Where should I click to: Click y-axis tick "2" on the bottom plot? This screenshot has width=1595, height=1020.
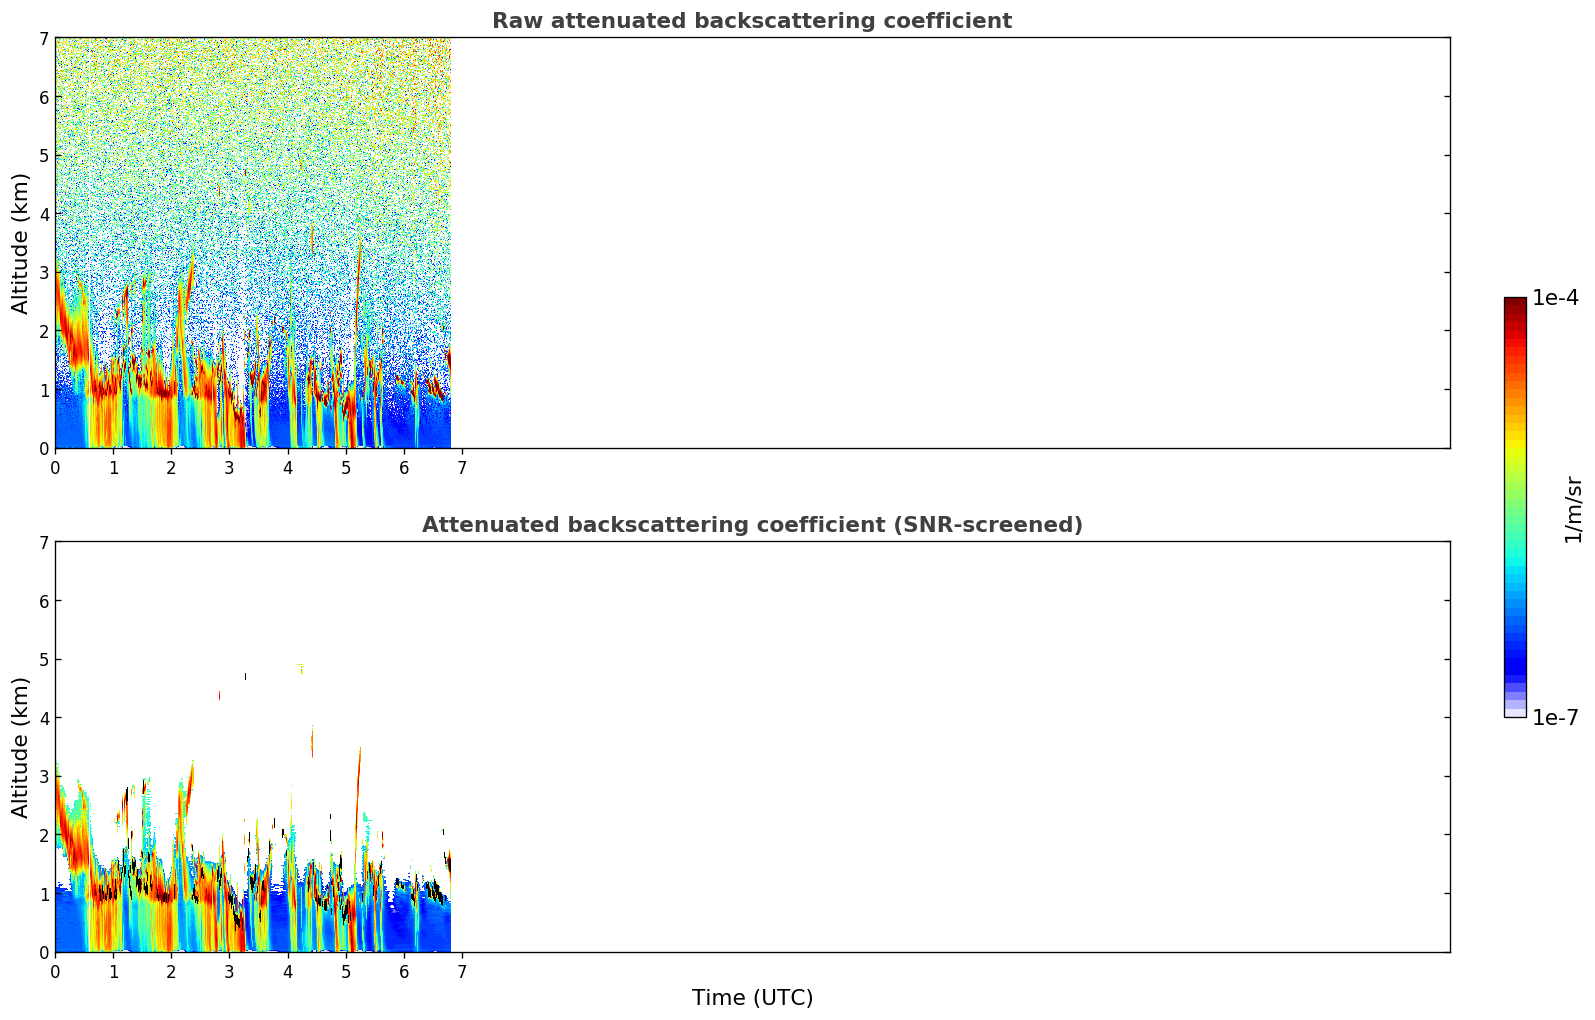pos(43,835)
